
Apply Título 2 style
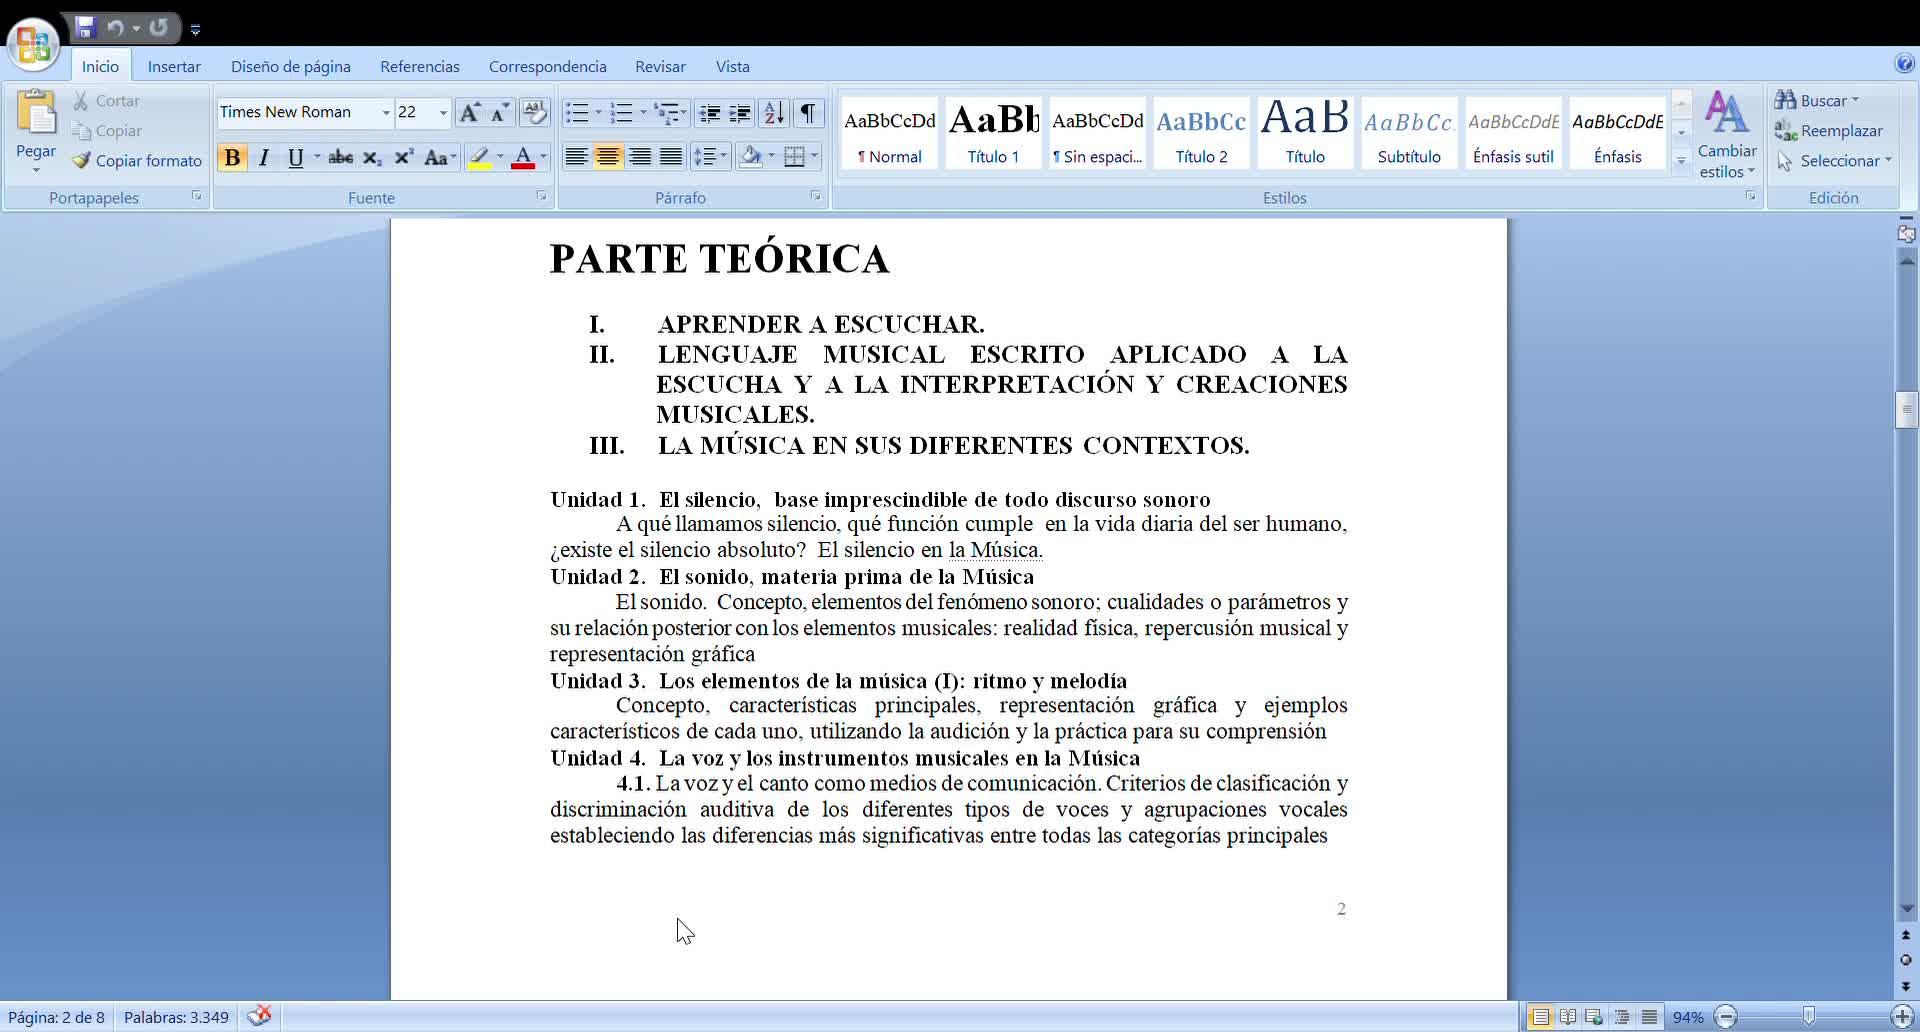(x=1202, y=133)
